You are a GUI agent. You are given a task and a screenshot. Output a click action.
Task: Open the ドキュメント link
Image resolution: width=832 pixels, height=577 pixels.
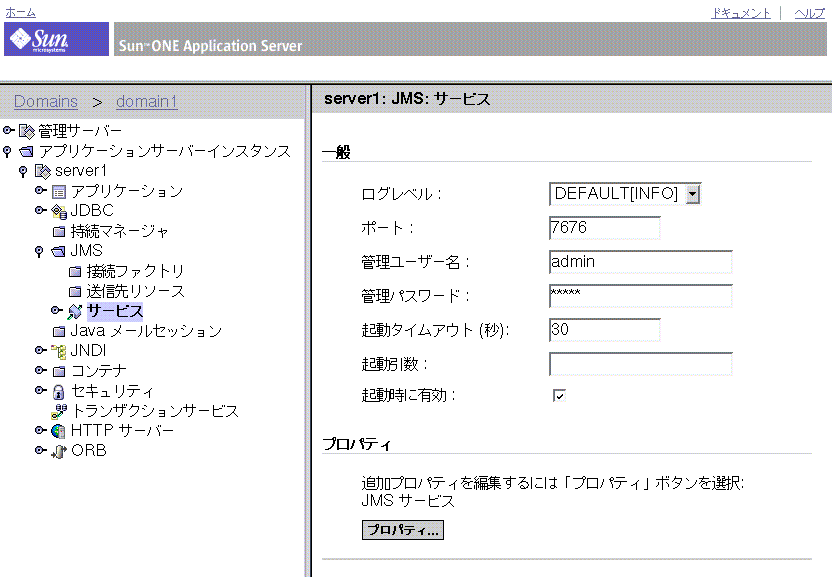tap(741, 13)
